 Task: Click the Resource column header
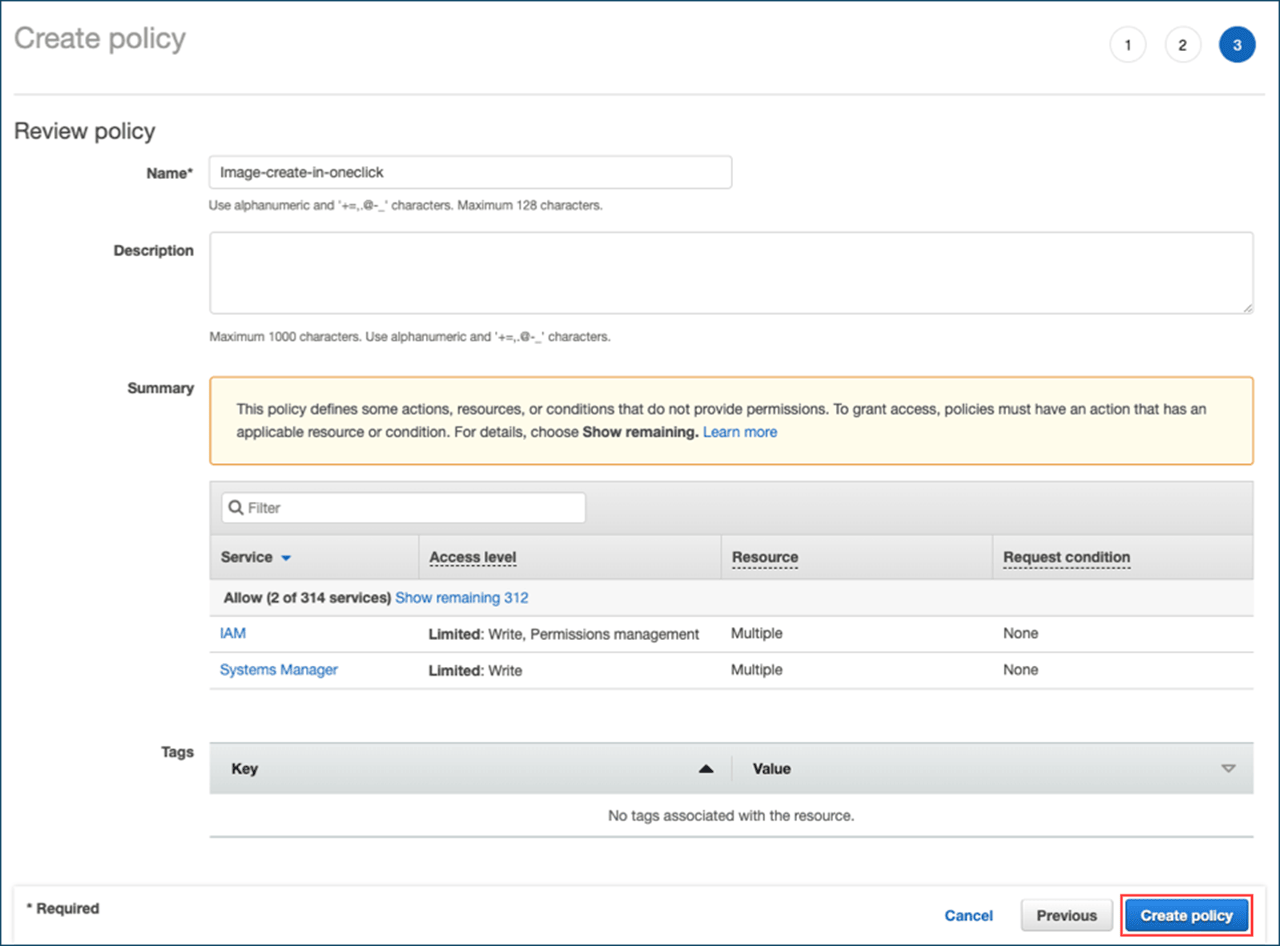click(765, 557)
